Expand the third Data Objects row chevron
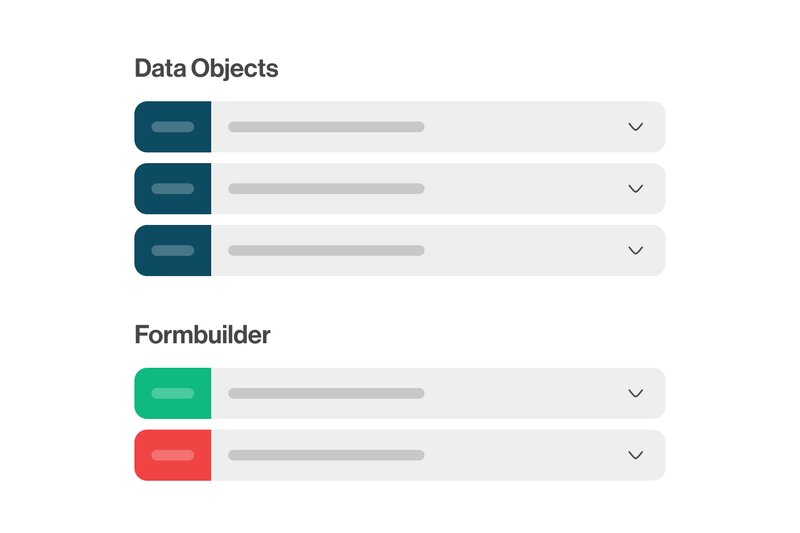 tap(635, 251)
